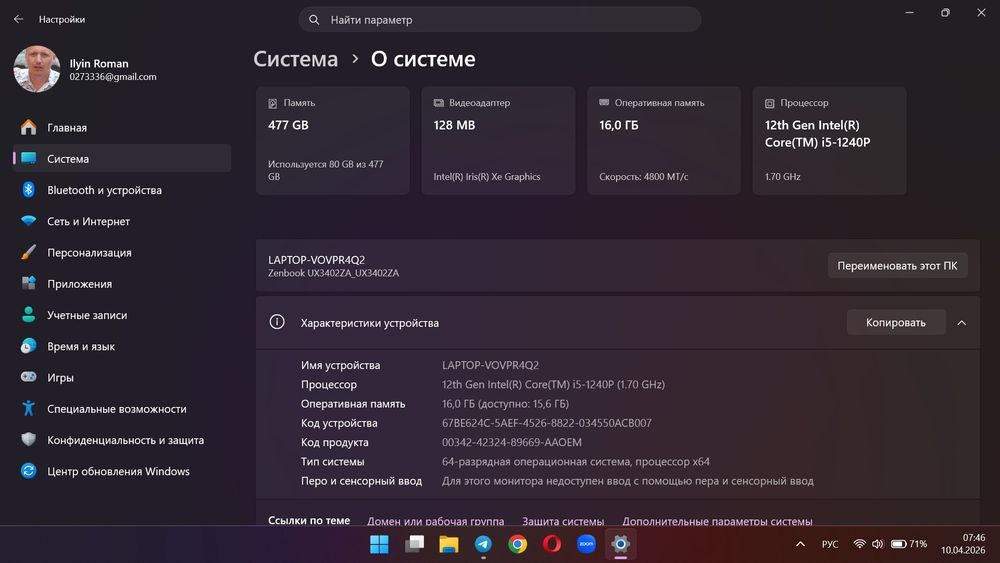The width and height of the screenshot is (1000, 563).
Task: Click Копировать device specs button
Action: point(895,323)
